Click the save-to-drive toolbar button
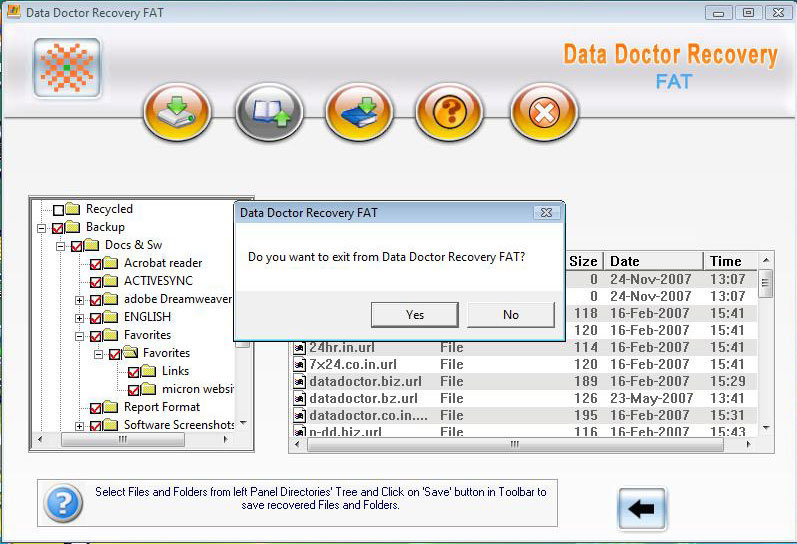The image size is (797, 544). [x=177, y=111]
